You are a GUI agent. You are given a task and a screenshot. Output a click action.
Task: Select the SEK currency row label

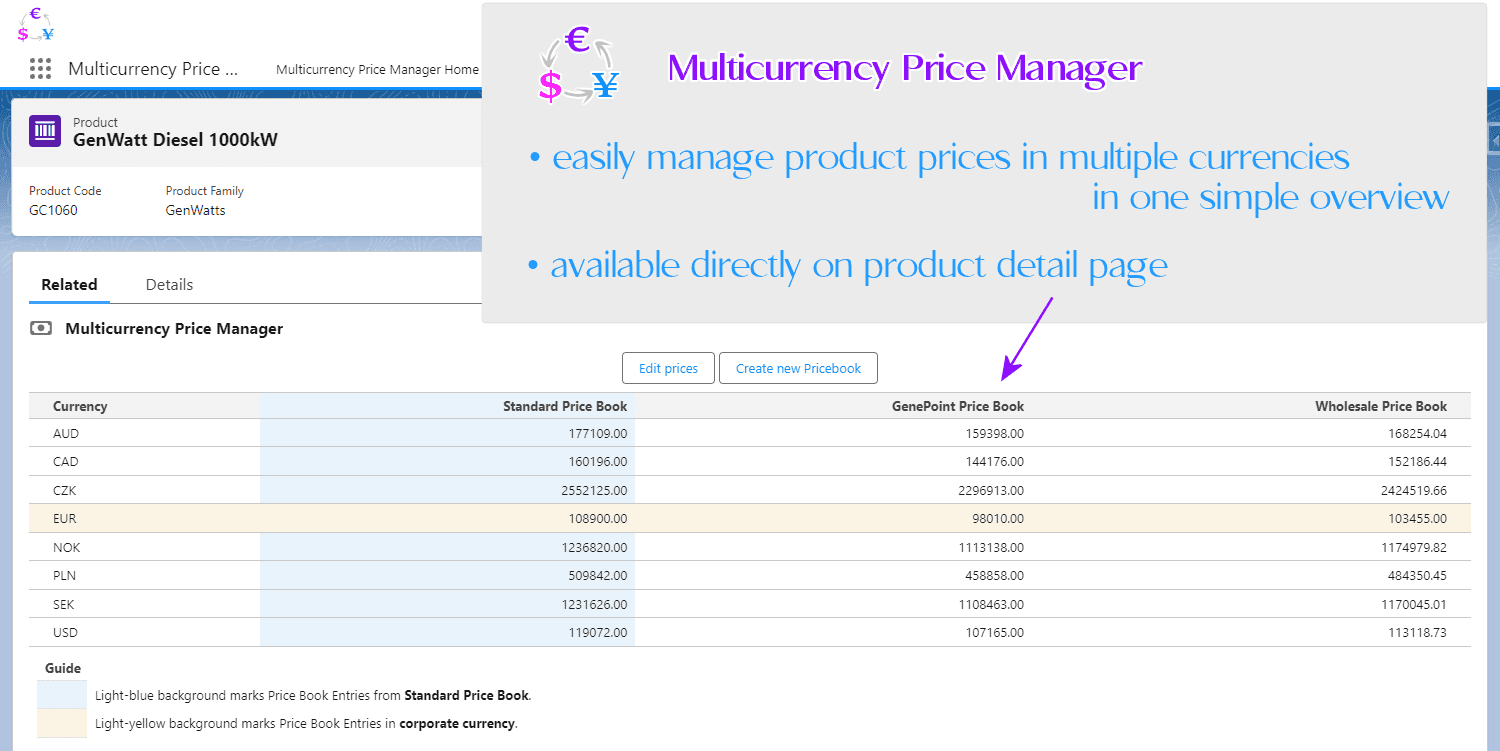(x=64, y=605)
